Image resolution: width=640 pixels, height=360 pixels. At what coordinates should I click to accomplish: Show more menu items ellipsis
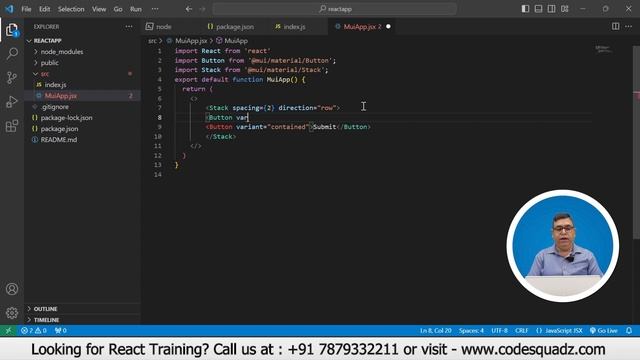(155, 9)
